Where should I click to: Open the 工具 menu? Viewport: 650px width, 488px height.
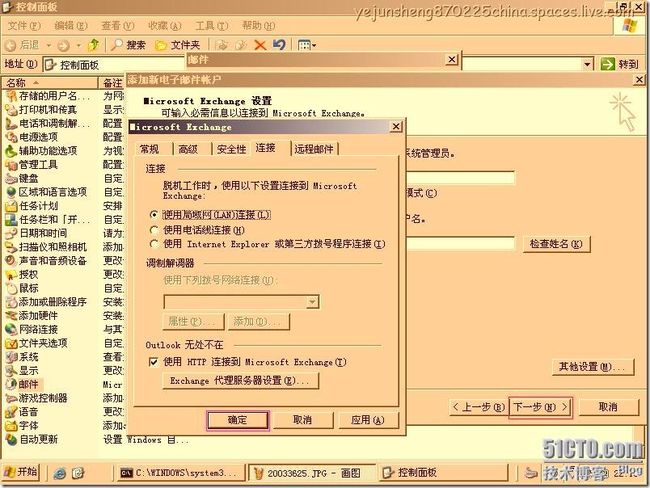[x=211, y=26]
